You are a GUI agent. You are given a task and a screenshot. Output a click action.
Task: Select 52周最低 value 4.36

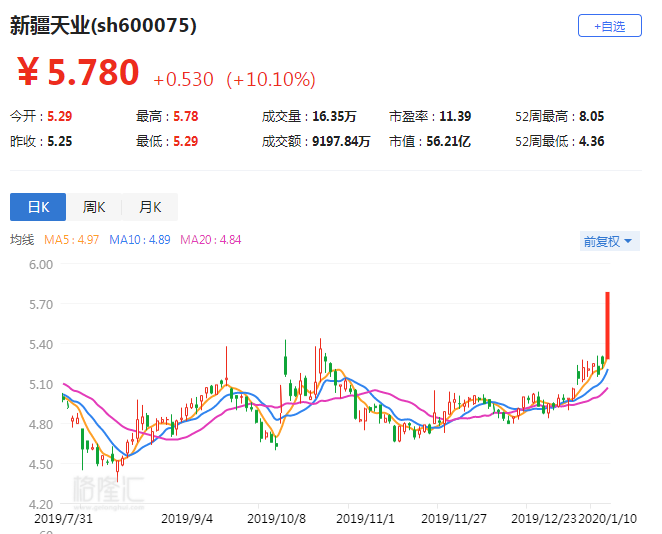(591, 141)
